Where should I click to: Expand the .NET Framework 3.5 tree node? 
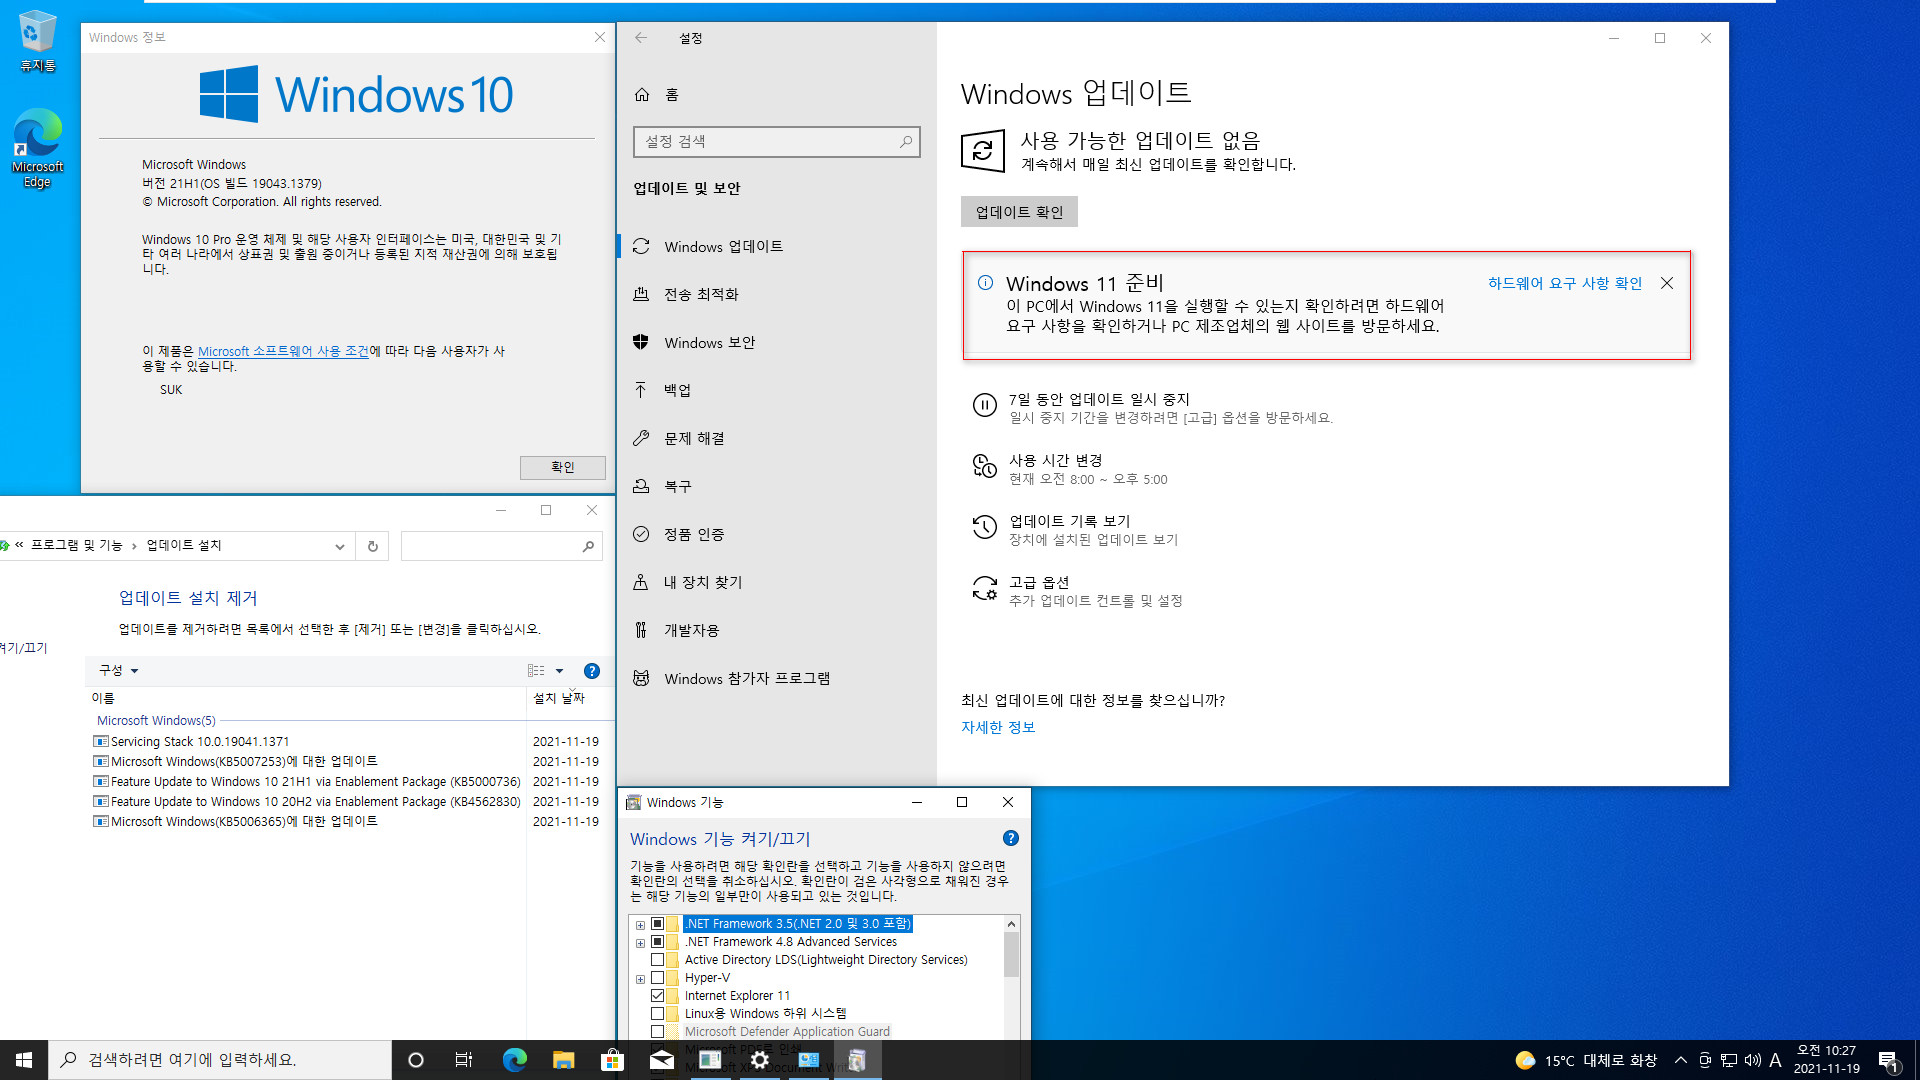pos(640,925)
